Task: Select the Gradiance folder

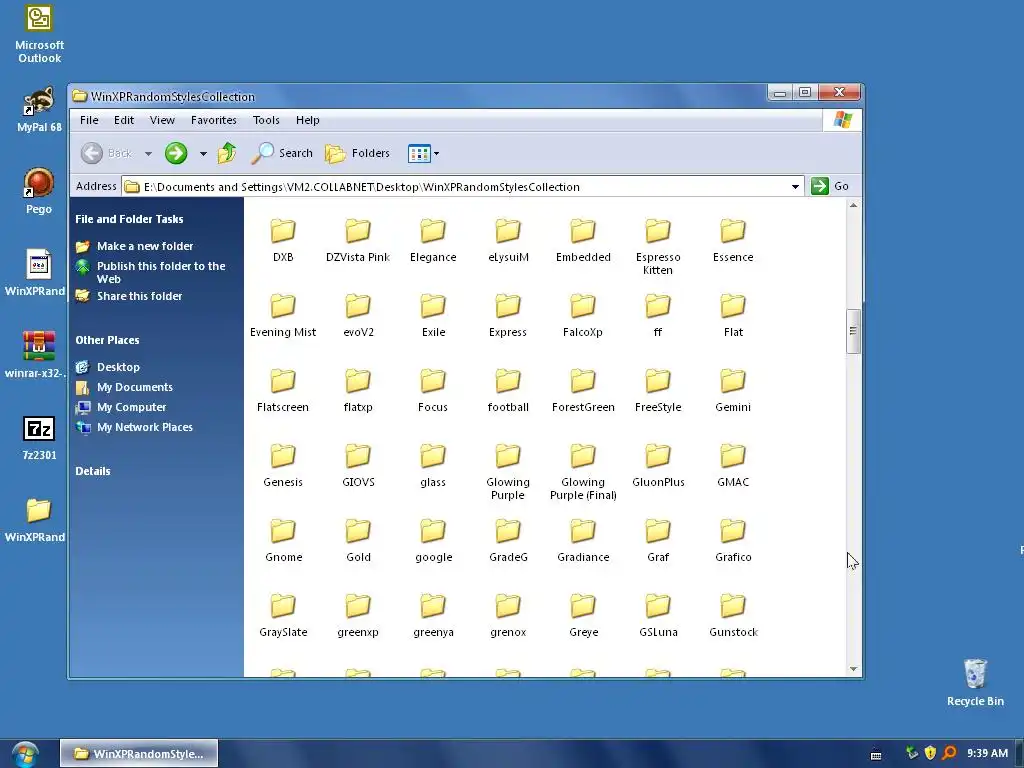Action: point(583,541)
